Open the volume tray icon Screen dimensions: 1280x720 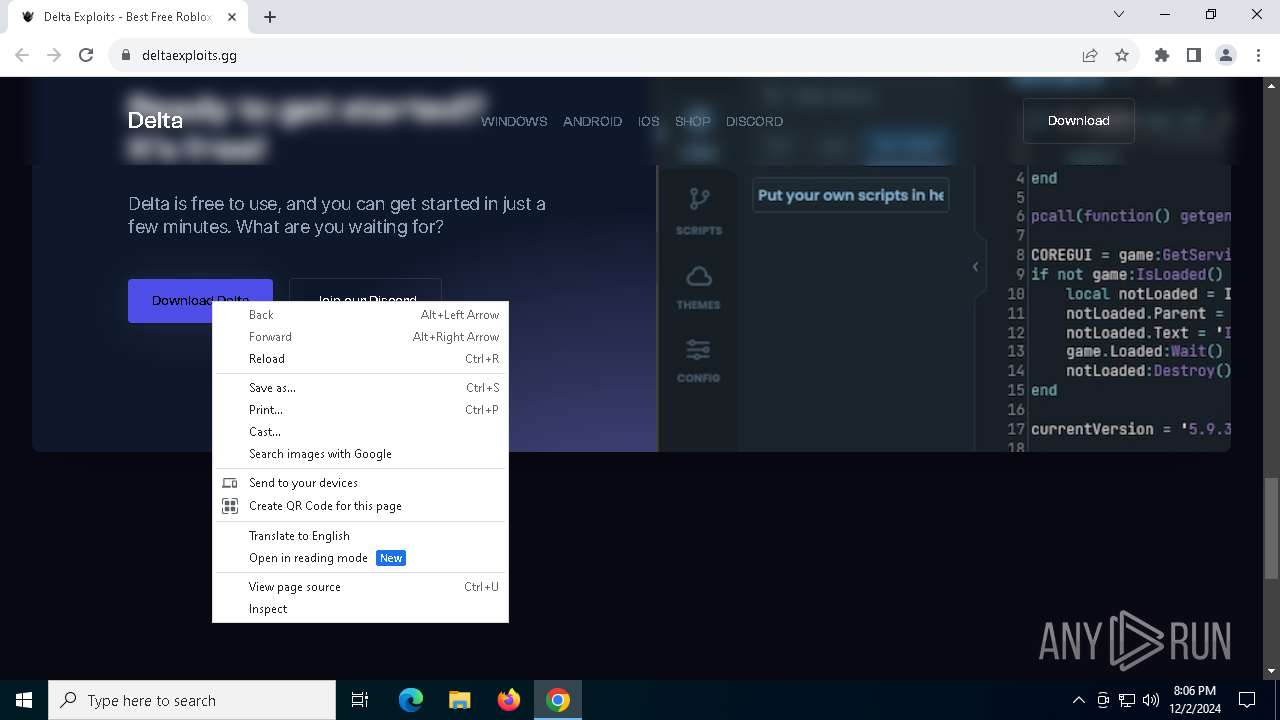click(x=1151, y=700)
